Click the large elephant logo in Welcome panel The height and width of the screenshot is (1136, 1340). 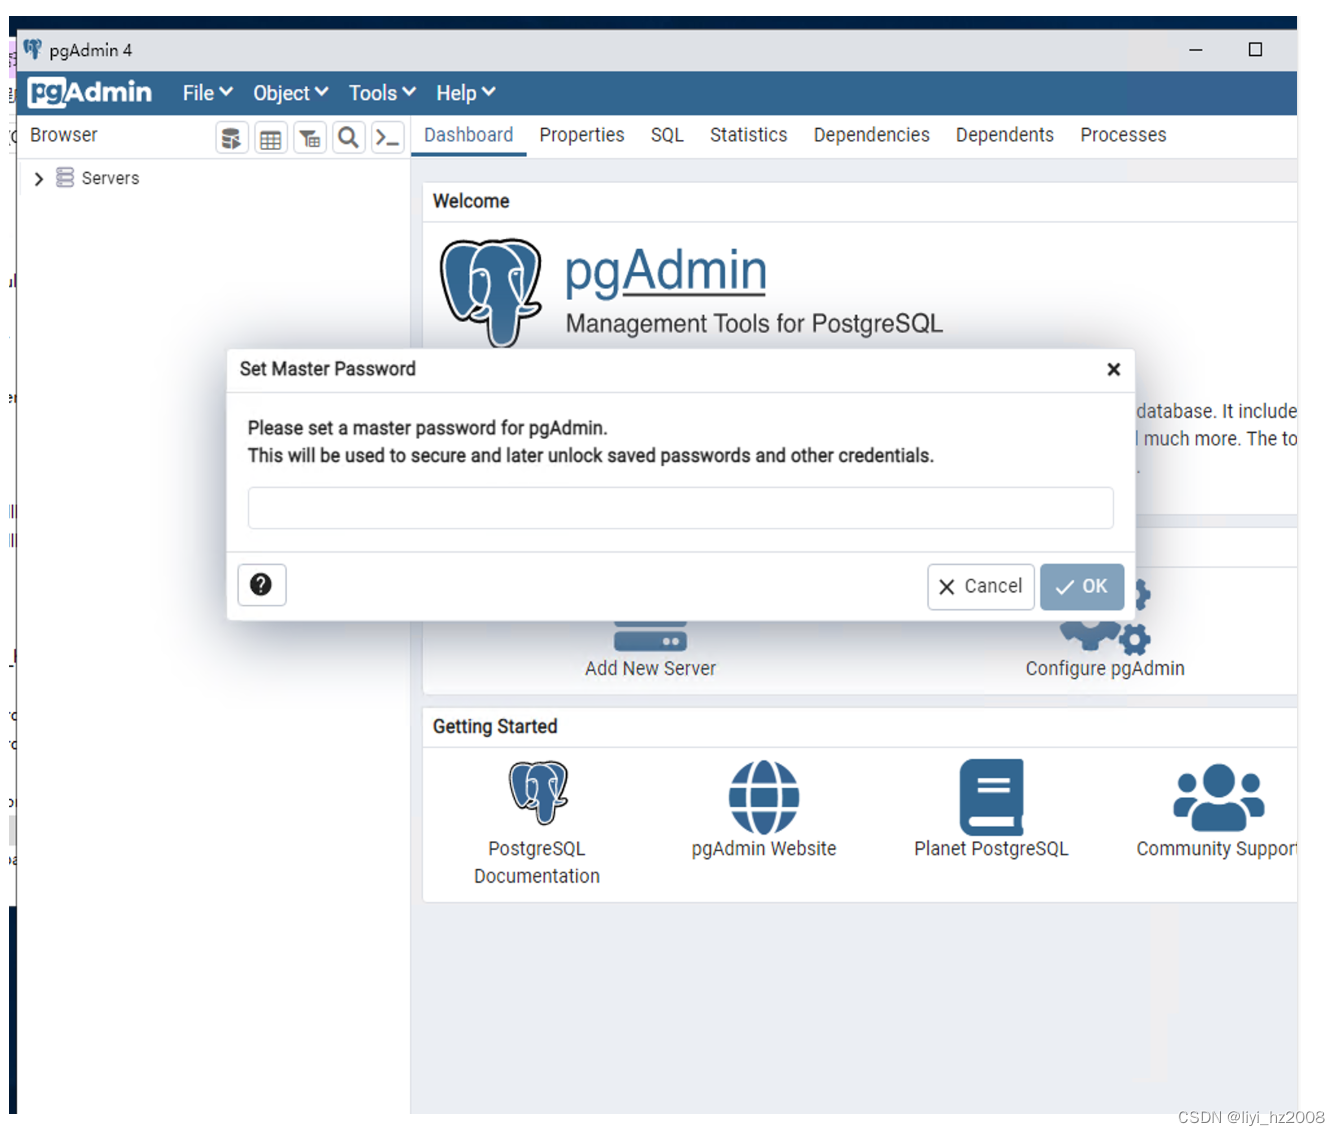coord(491,292)
